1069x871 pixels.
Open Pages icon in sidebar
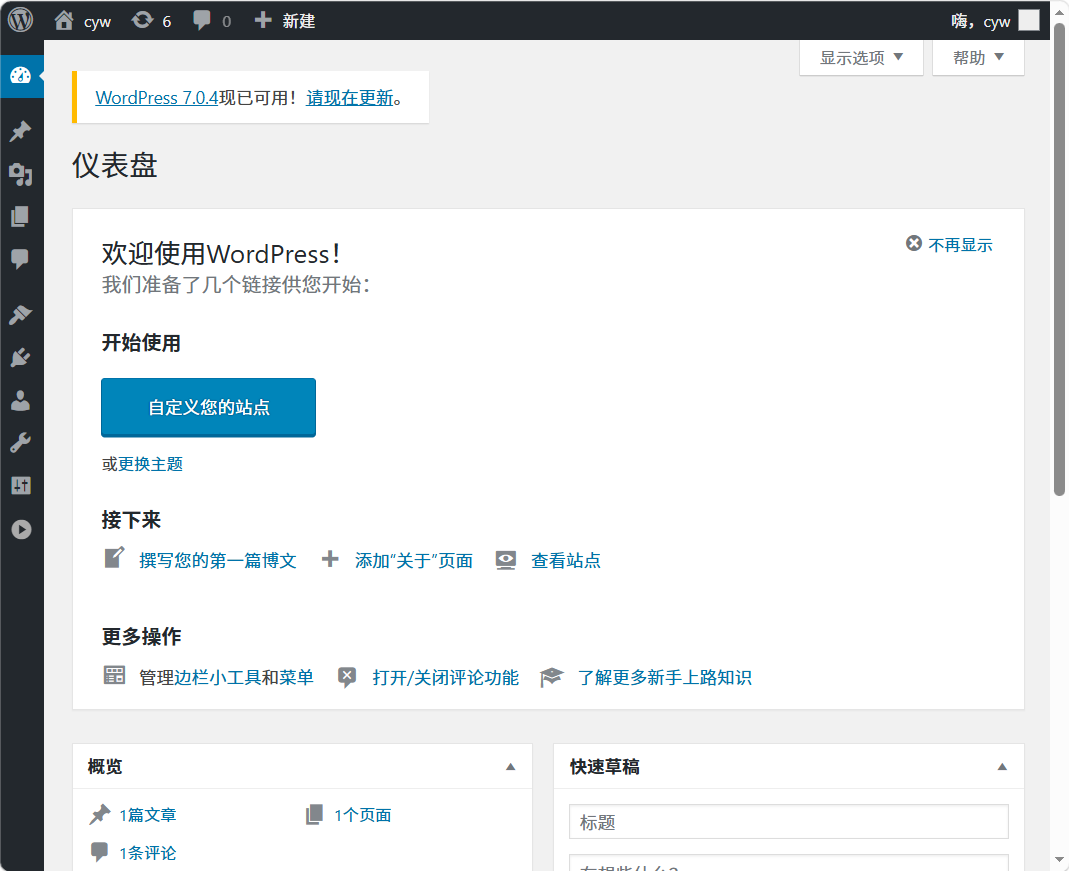20,217
